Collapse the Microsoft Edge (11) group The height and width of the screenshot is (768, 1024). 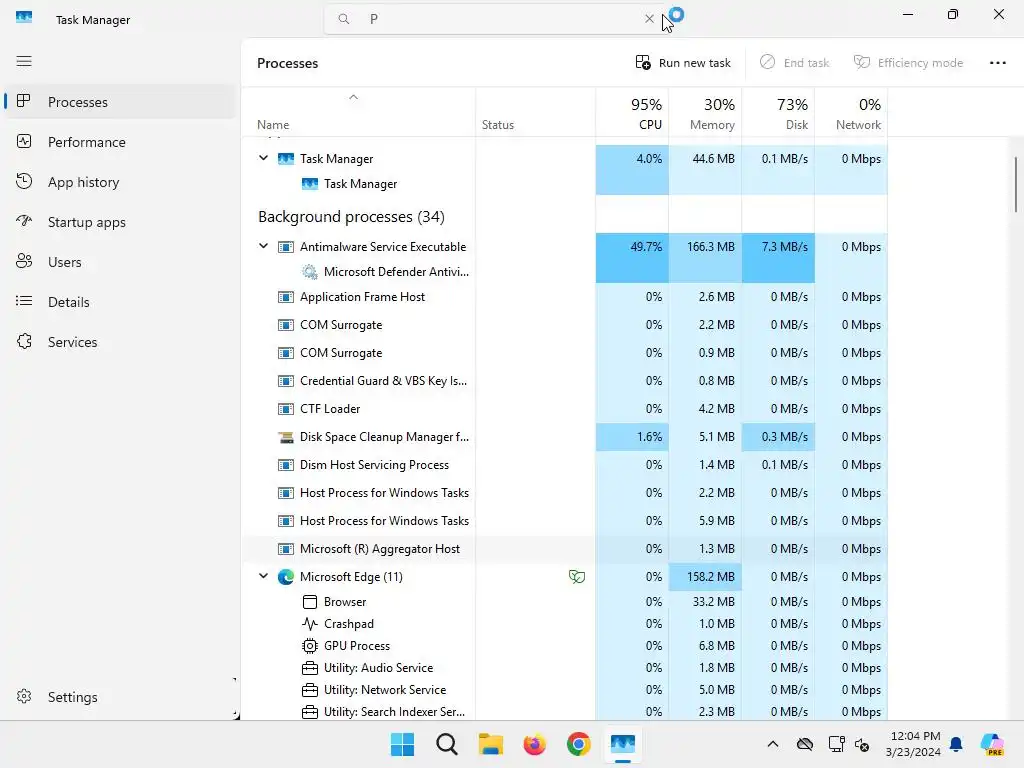(x=263, y=576)
